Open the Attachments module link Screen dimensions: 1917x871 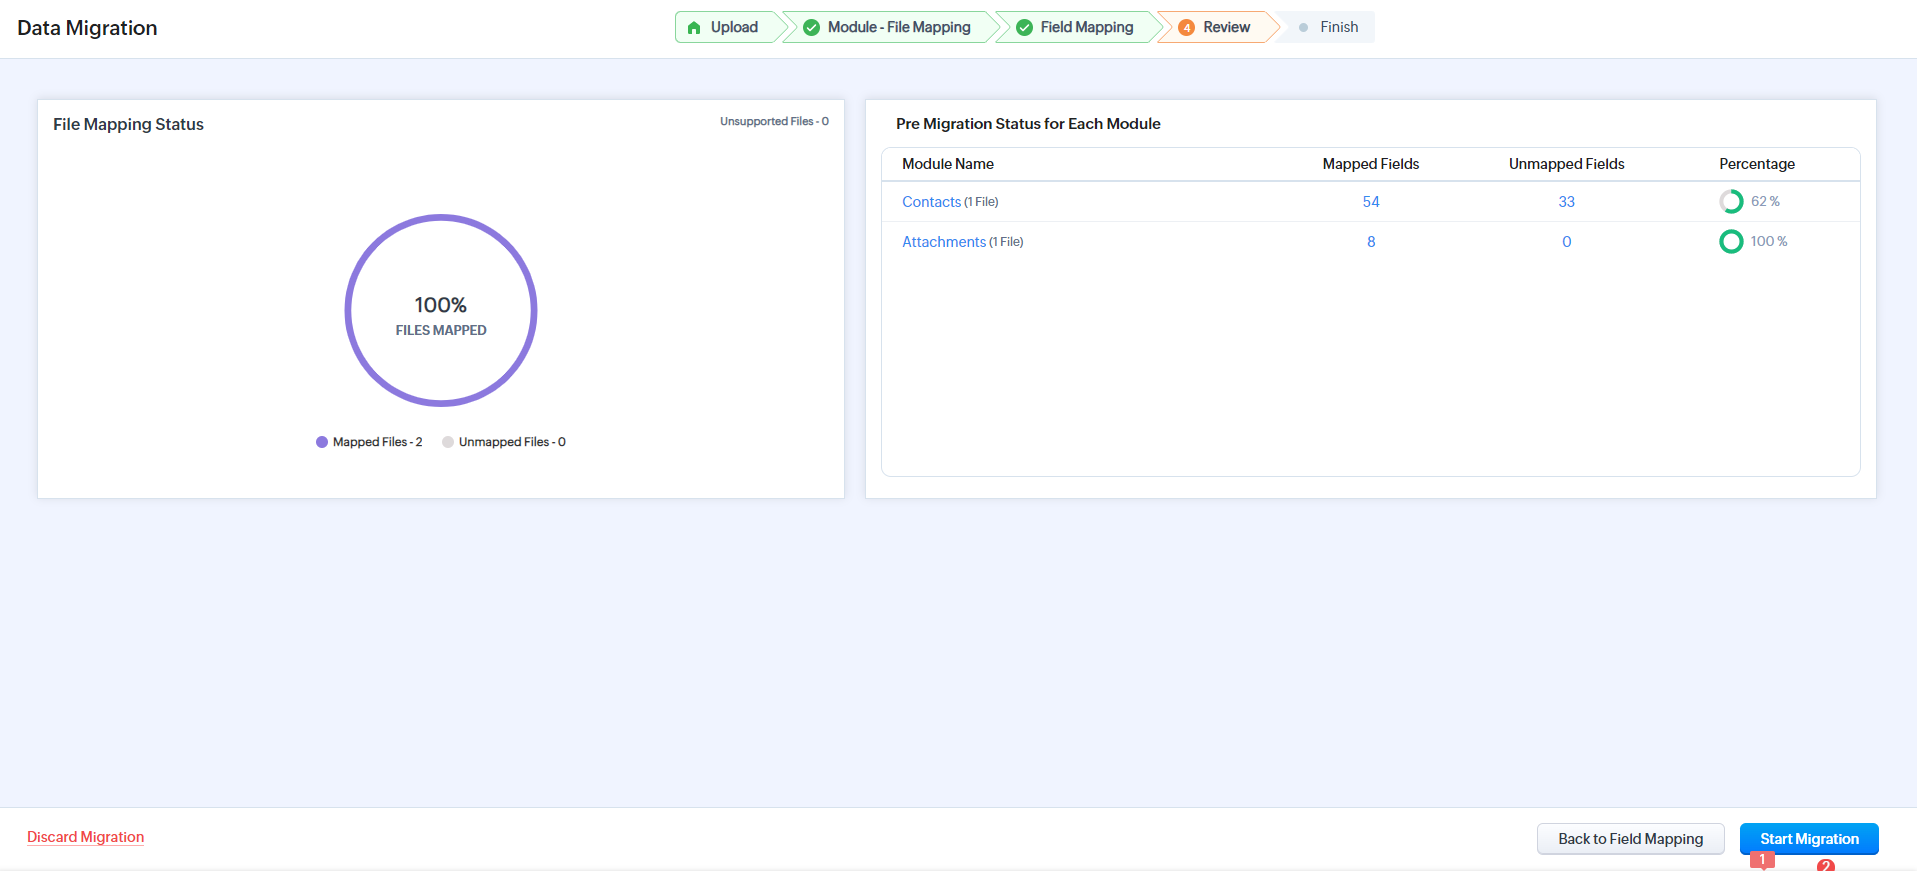pyautogui.click(x=943, y=242)
